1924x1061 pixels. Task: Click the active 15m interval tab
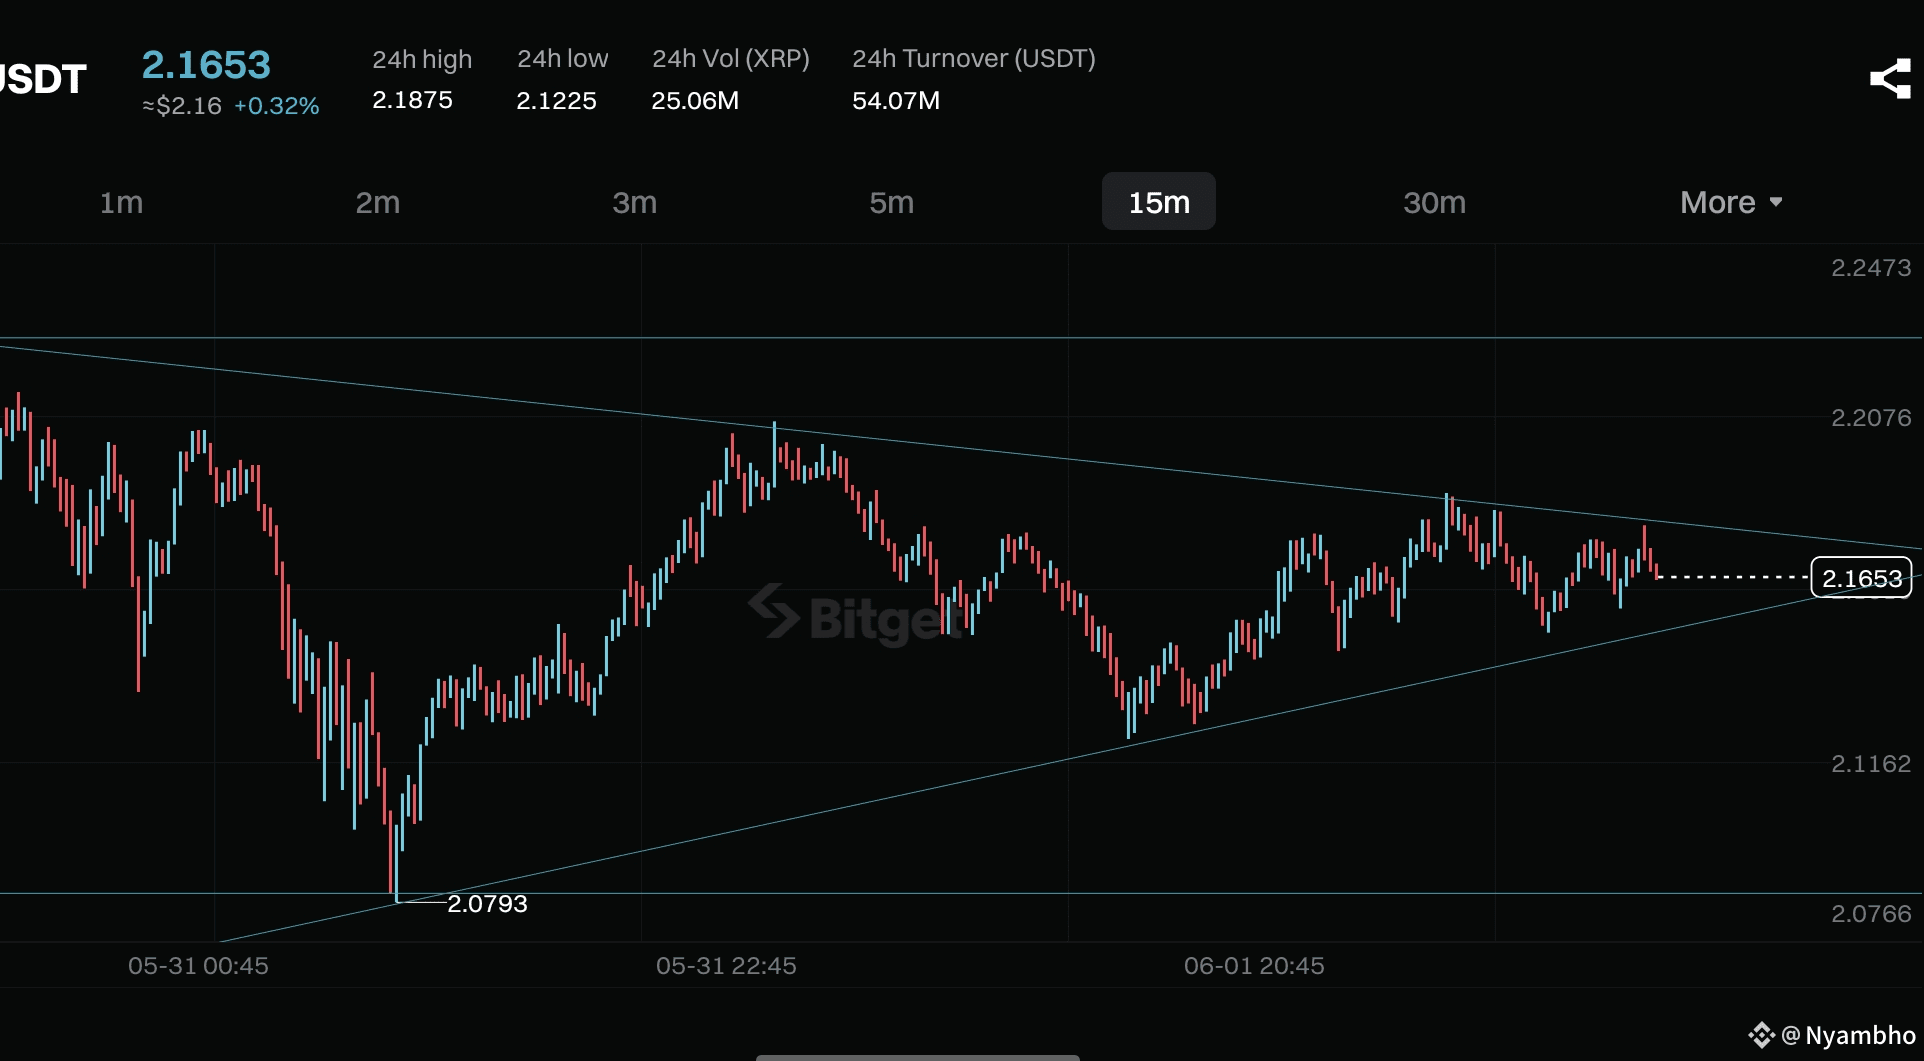click(x=1159, y=202)
